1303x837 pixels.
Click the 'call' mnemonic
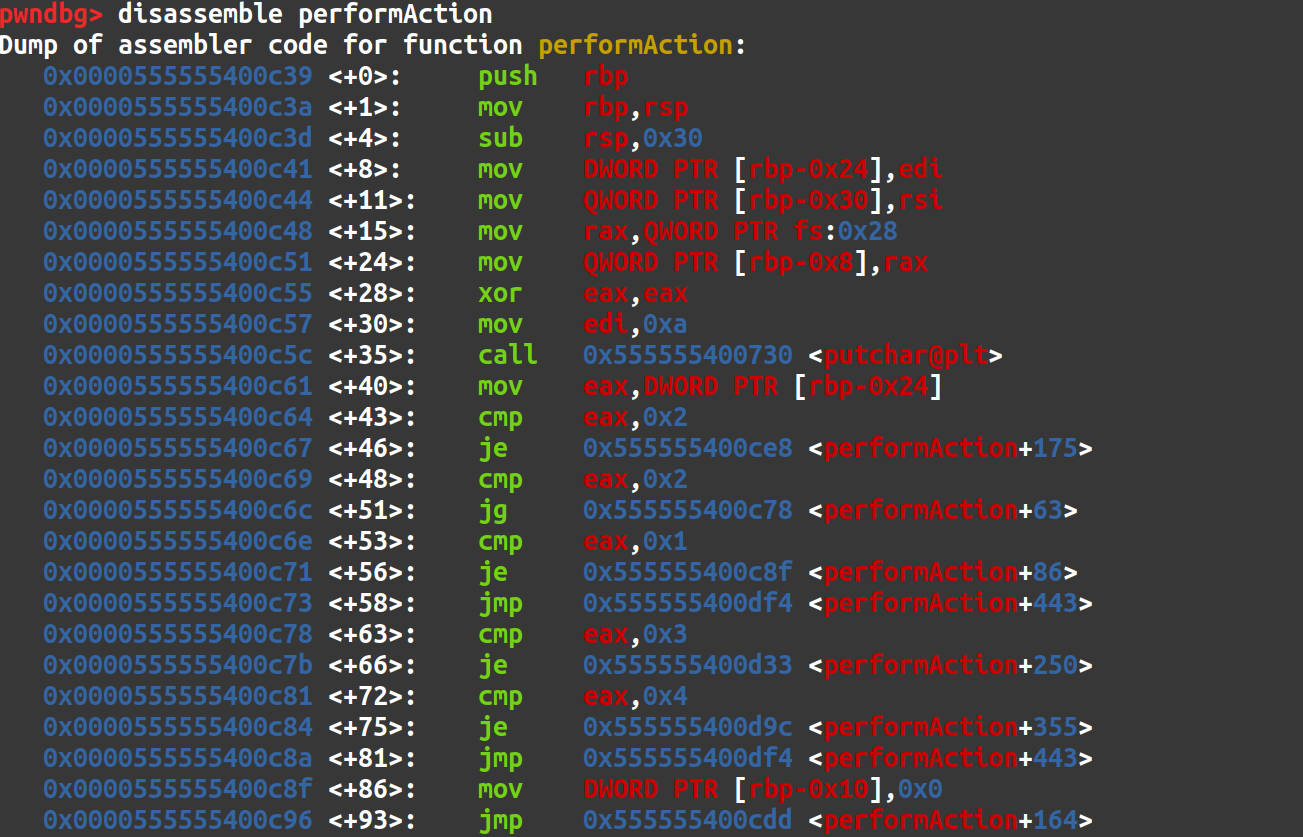pyautogui.click(x=507, y=355)
